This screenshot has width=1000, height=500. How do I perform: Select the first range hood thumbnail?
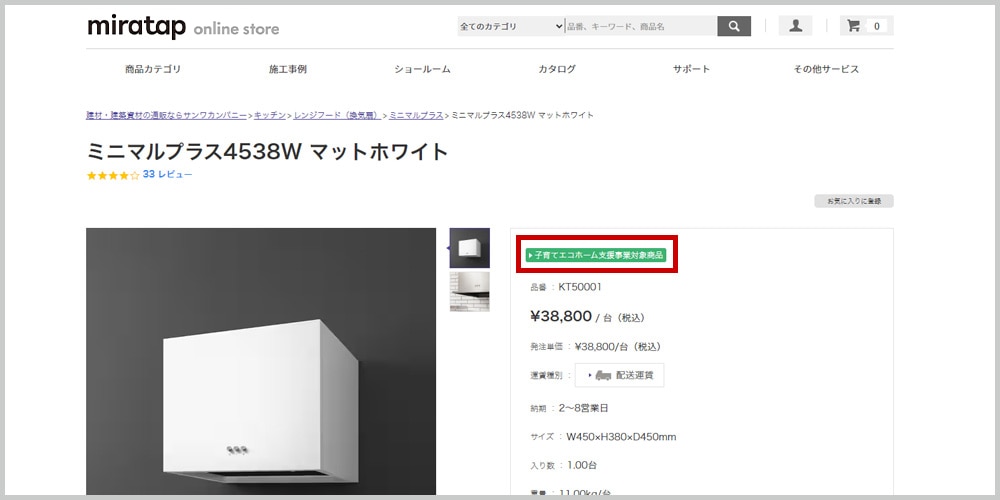coord(469,247)
